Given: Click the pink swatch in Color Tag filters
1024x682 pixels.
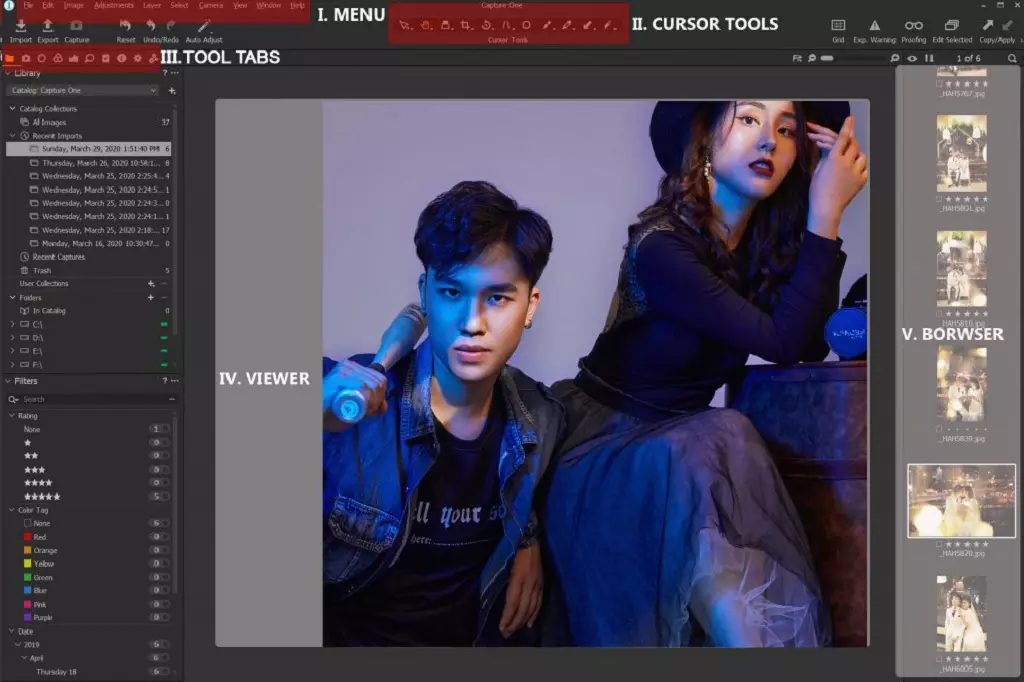Looking at the screenshot, I should coord(27,604).
